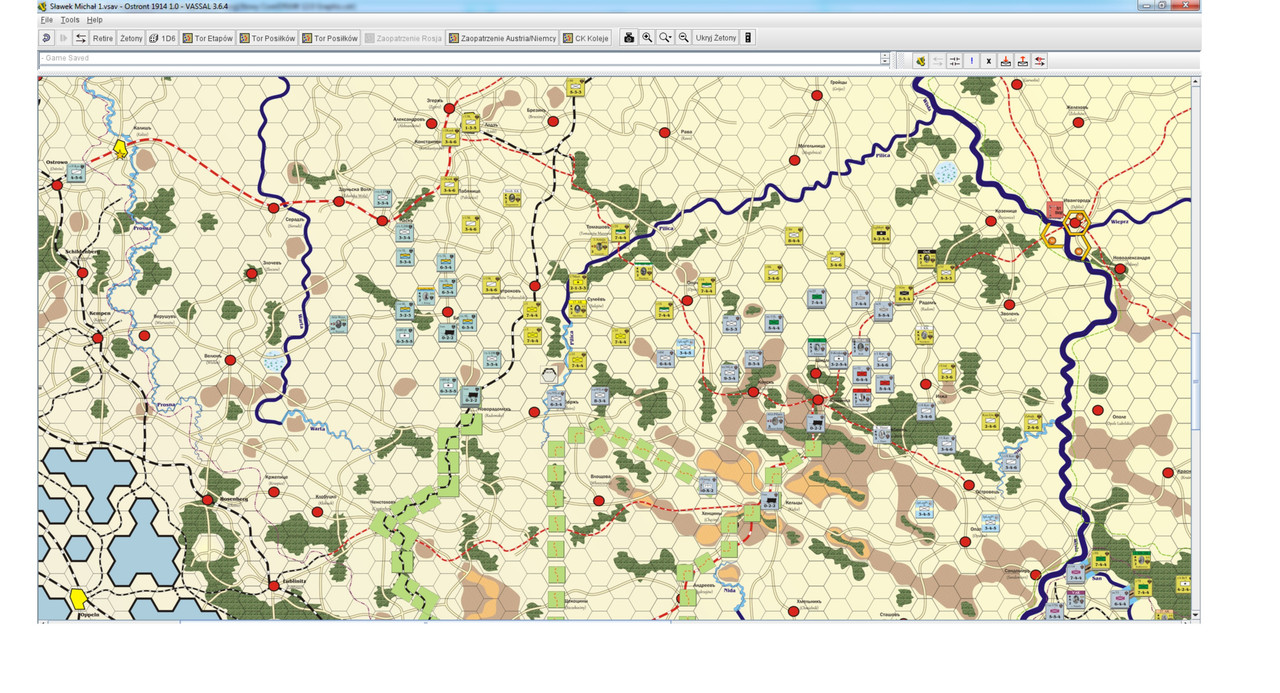Click the chat panel up stepper arrow
The height and width of the screenshot is (693, 1280).
(885, 56)
